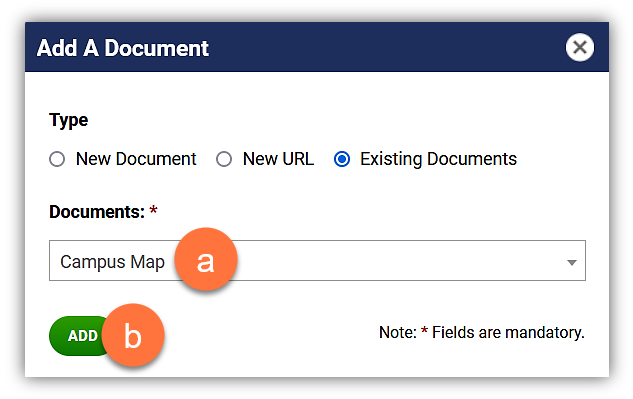Close the Add A Document dialog

coord(579,48)
